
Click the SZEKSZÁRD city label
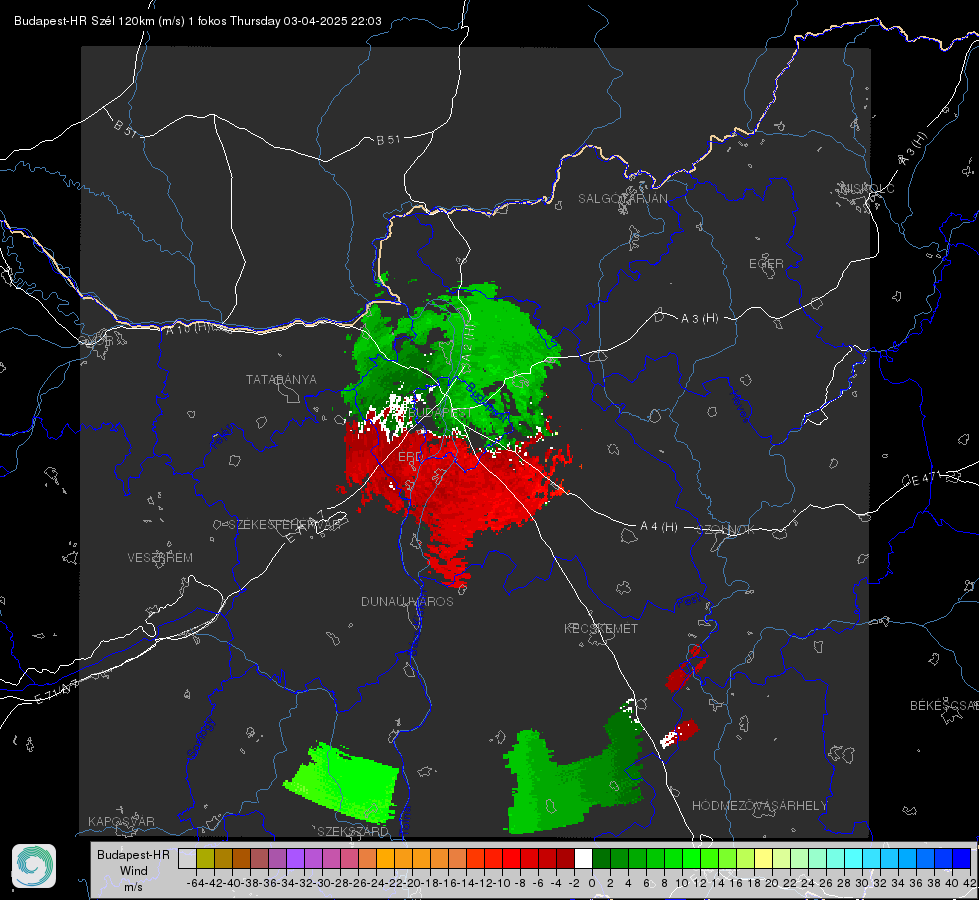[x=353, y=831]
